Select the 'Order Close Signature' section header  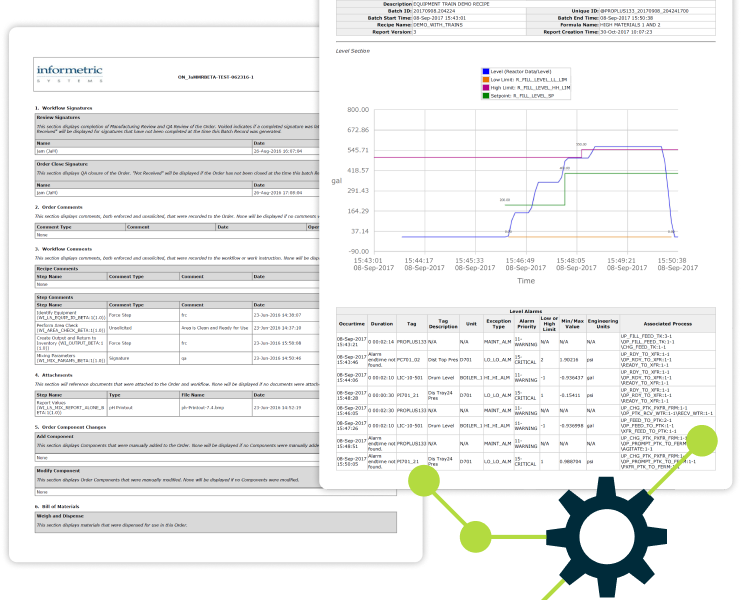pyautogui.click(x=62, y=164)
